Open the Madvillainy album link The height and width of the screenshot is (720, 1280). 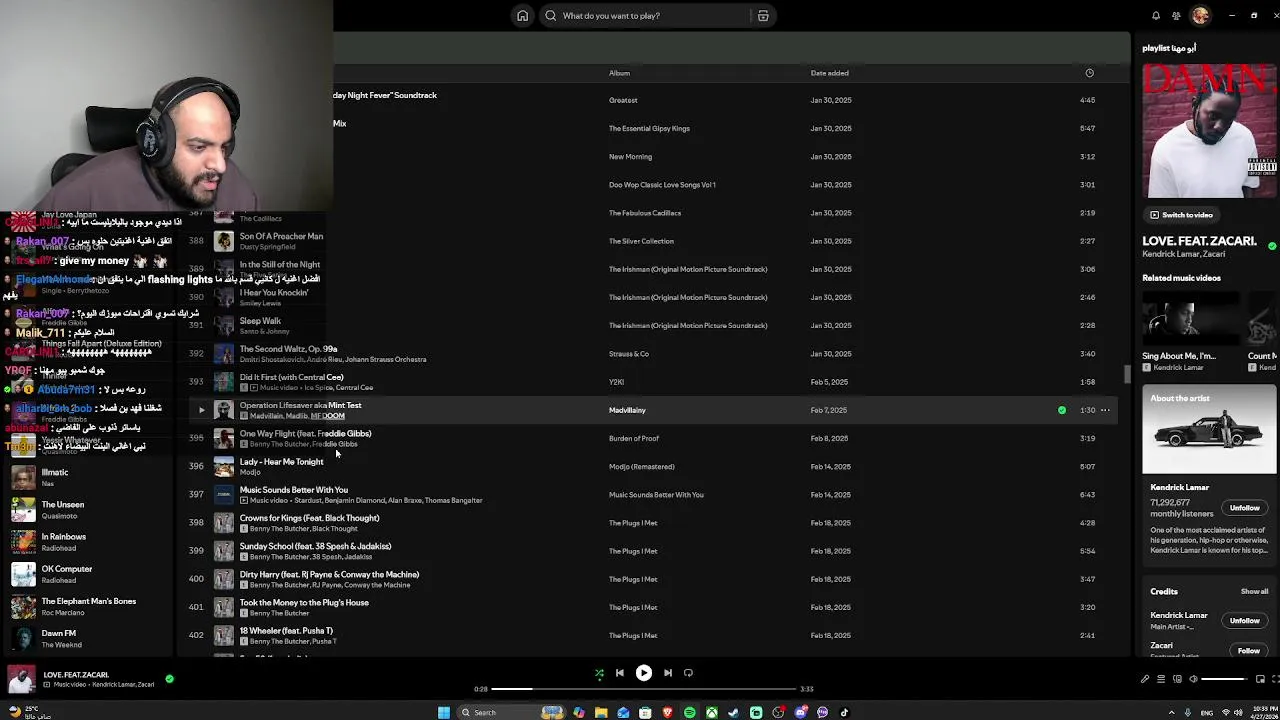coord(627,410)
